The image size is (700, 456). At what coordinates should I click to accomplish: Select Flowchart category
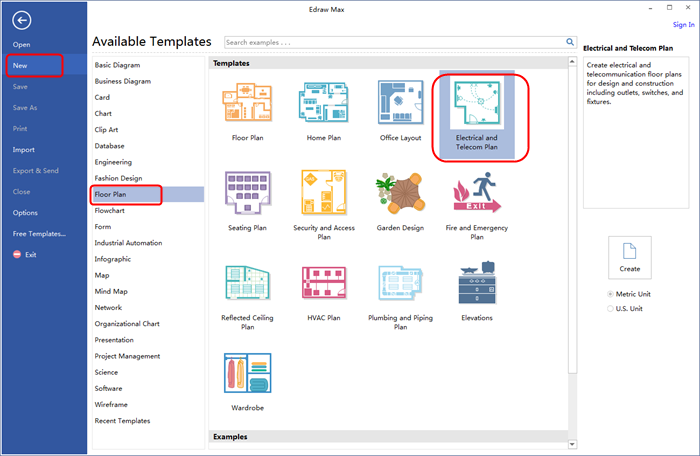coord(109,210)
